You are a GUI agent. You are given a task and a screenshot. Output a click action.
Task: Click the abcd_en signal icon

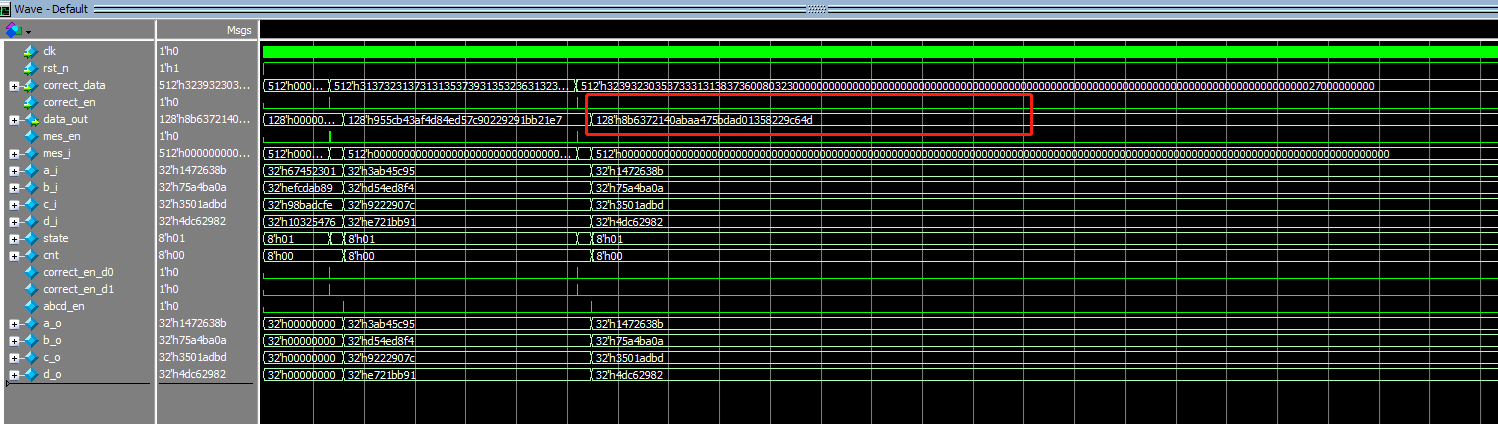click(x=30, y=306)
